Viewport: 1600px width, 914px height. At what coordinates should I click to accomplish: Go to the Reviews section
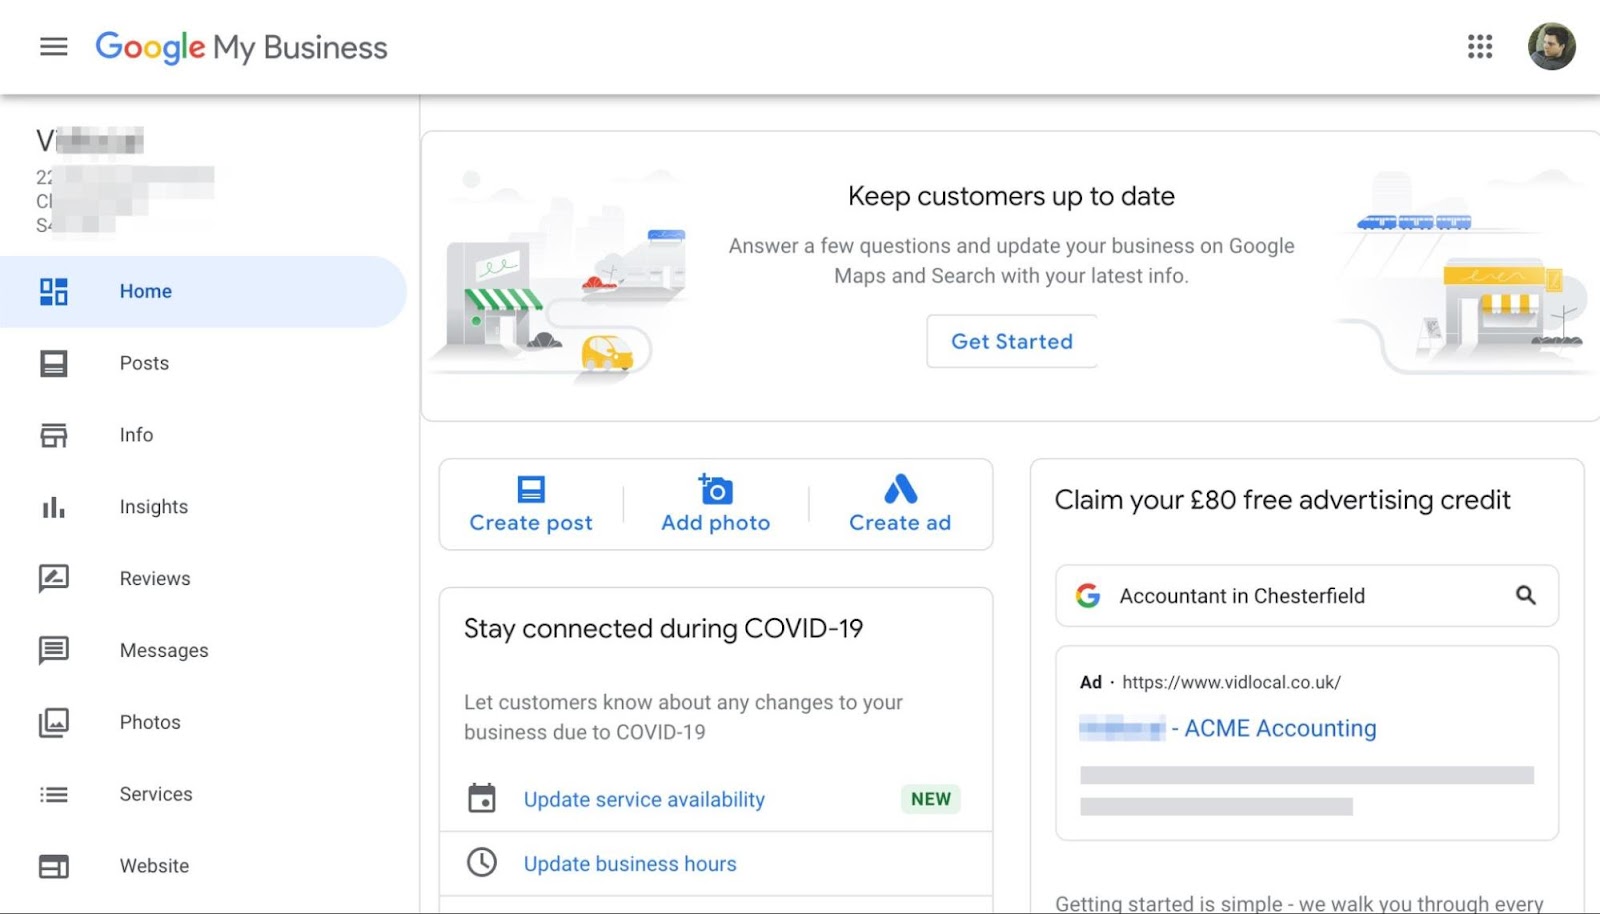[x=154, y=578]
